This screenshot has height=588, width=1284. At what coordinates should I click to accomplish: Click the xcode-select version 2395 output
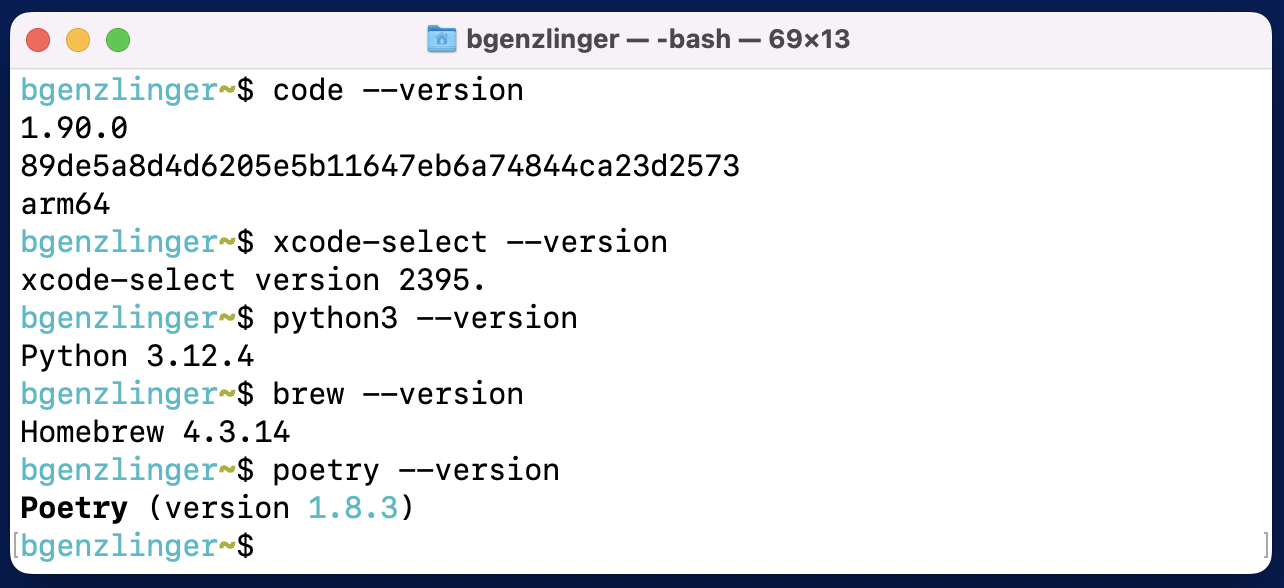coord(254,281)
